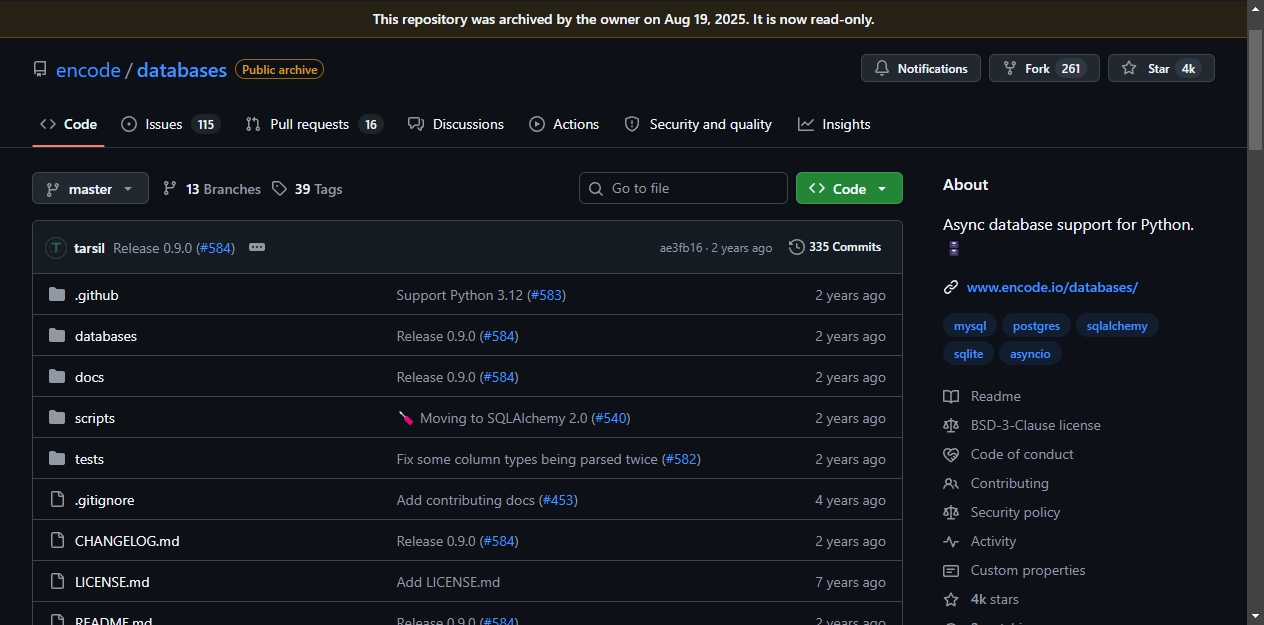Select the postgres topic tag

[x=1036, y=326]
